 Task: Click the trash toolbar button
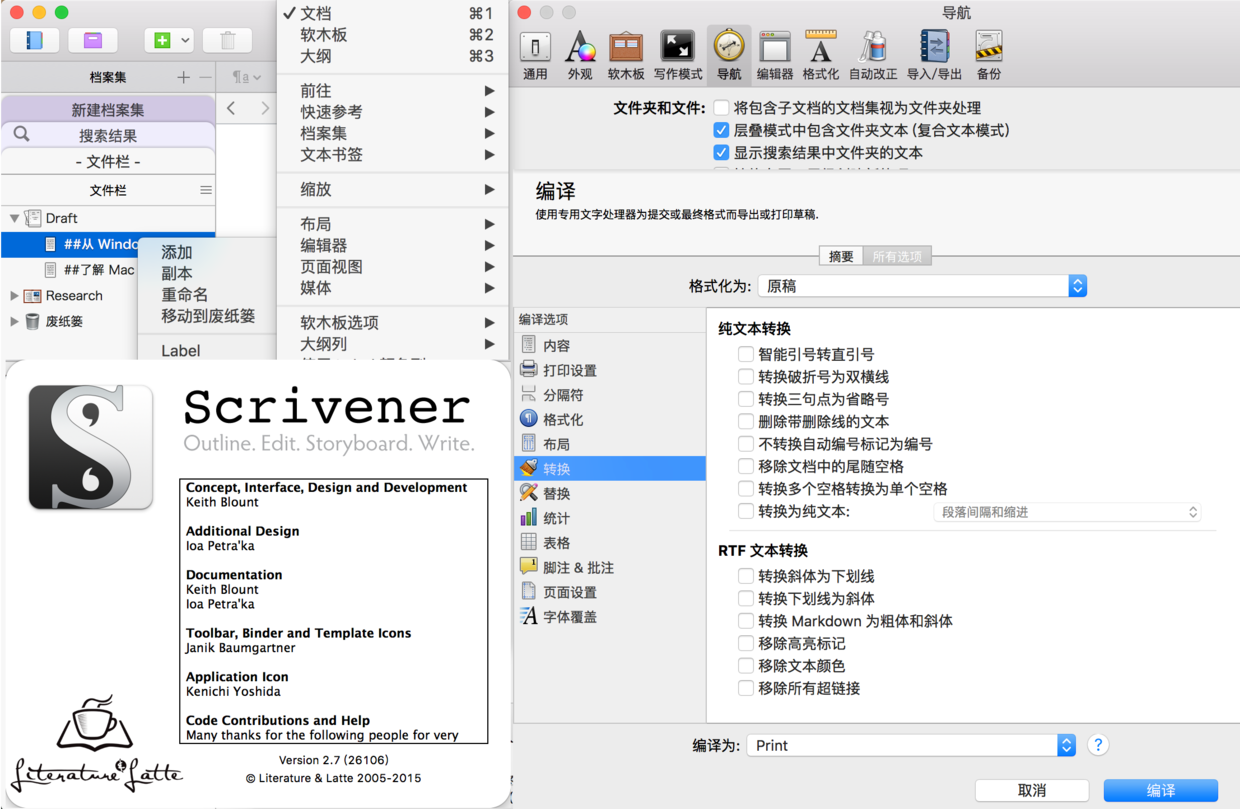coord(227,40)
